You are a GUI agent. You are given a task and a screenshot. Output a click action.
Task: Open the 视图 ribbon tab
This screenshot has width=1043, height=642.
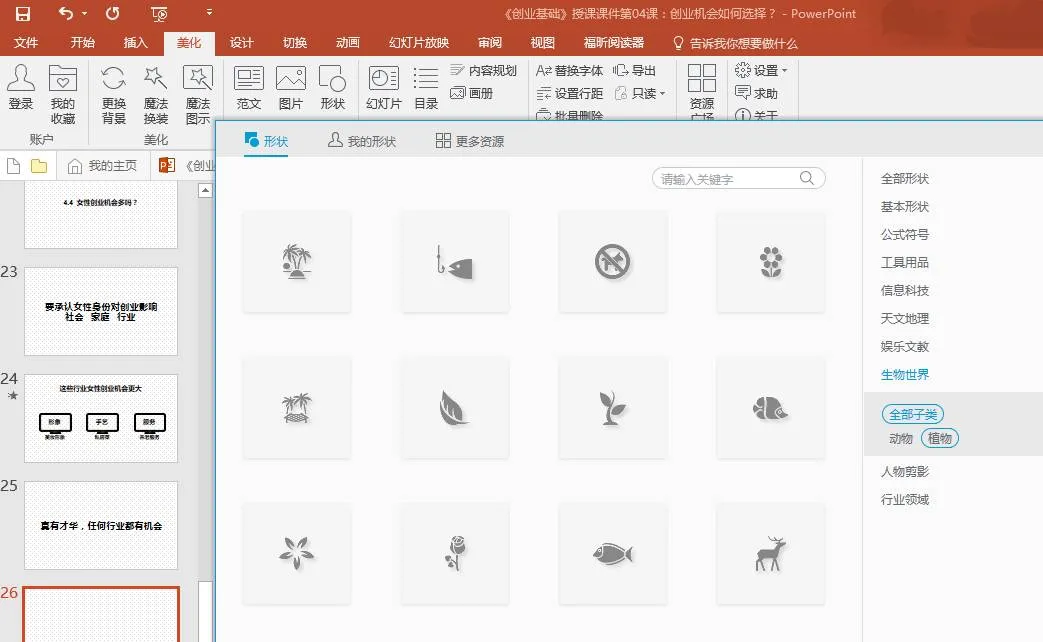(543, 43)
